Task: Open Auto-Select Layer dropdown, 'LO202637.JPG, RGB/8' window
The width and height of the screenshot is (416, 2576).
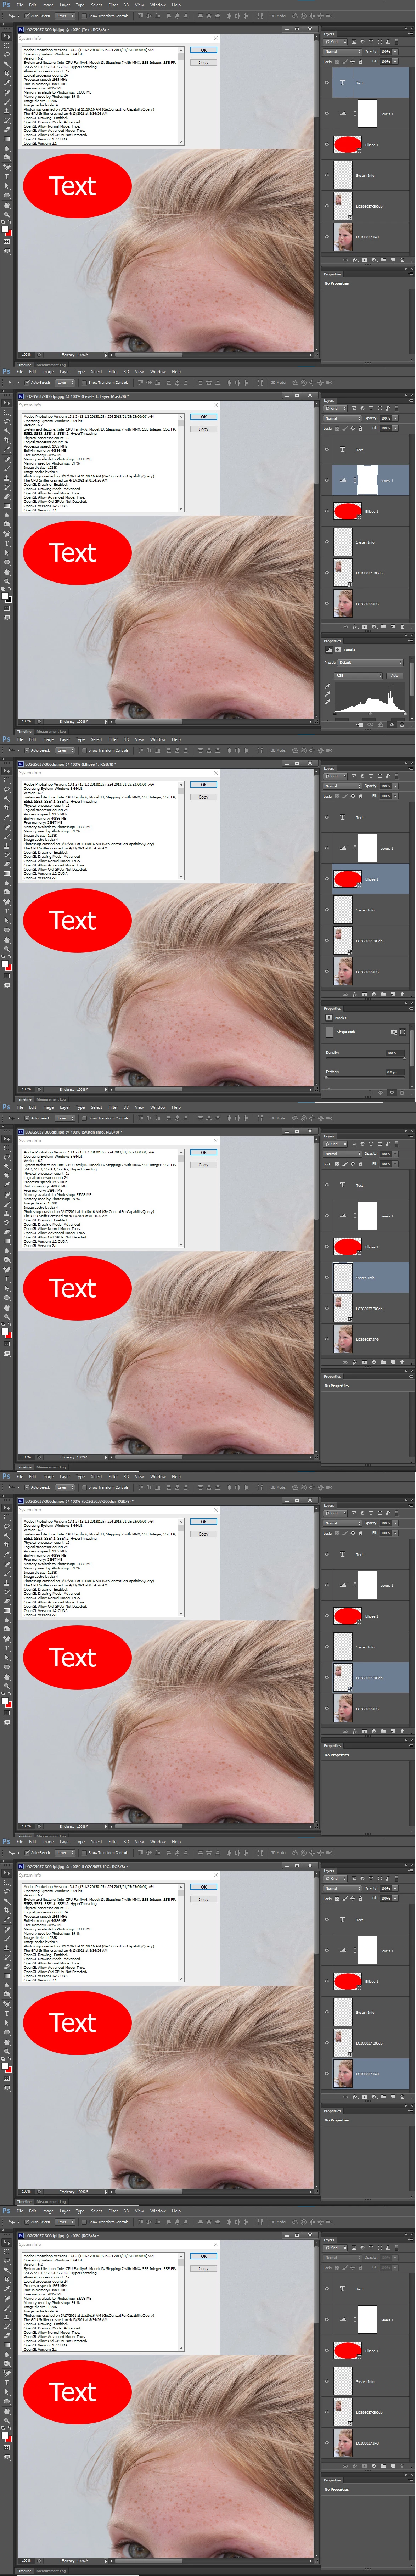Action: tap(65, 1853)
